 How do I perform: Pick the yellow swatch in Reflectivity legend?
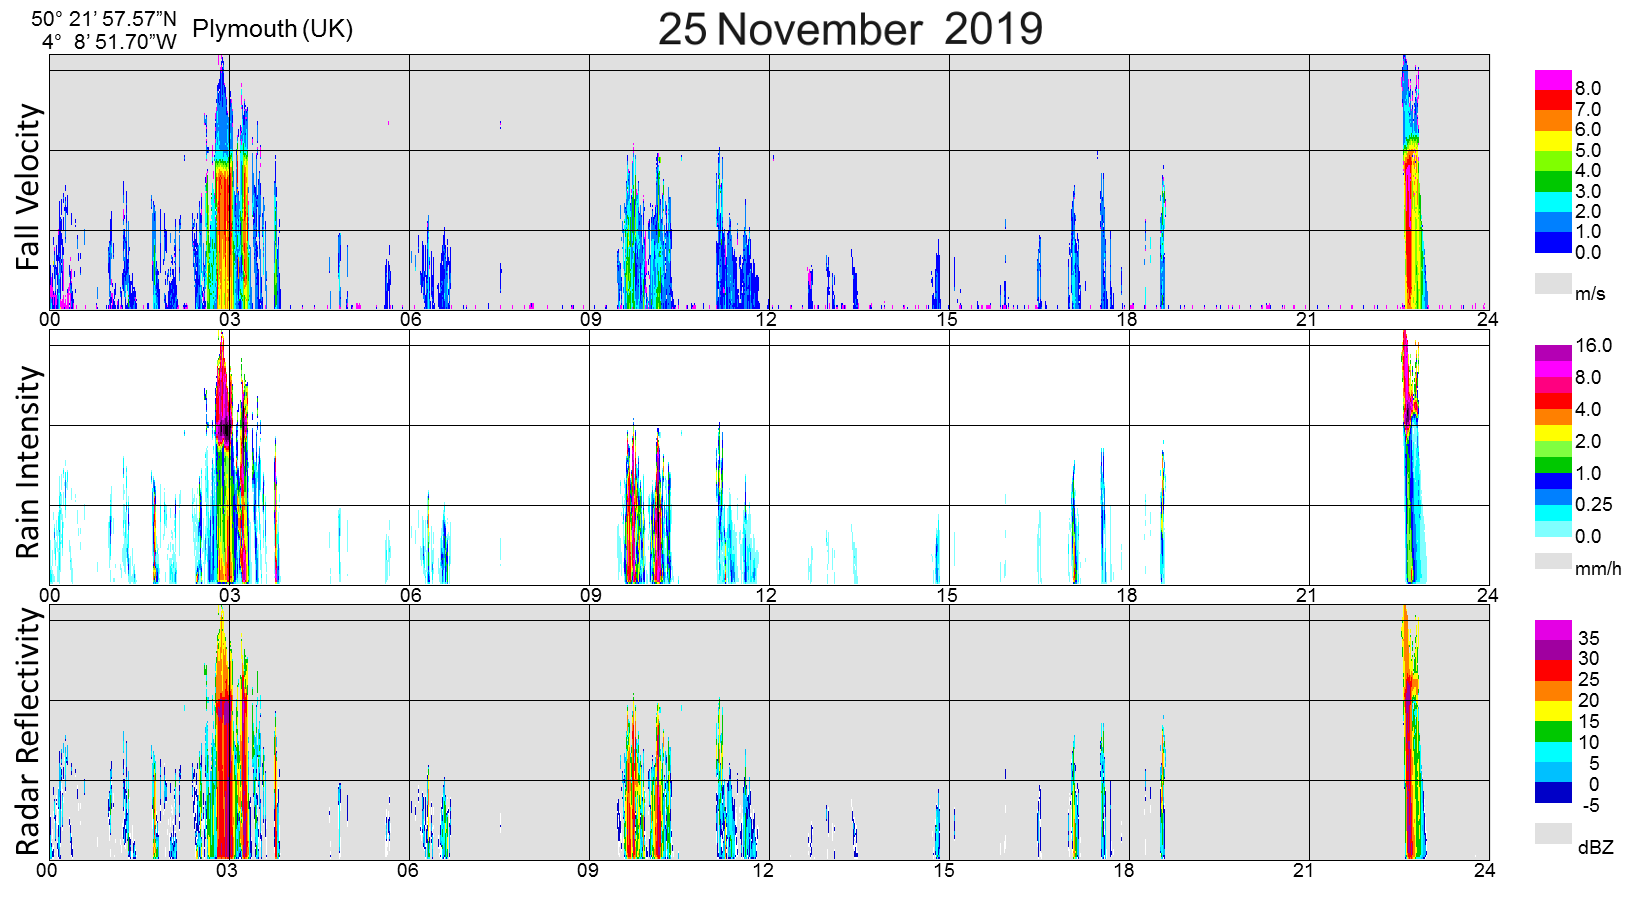click(1553, 711)
